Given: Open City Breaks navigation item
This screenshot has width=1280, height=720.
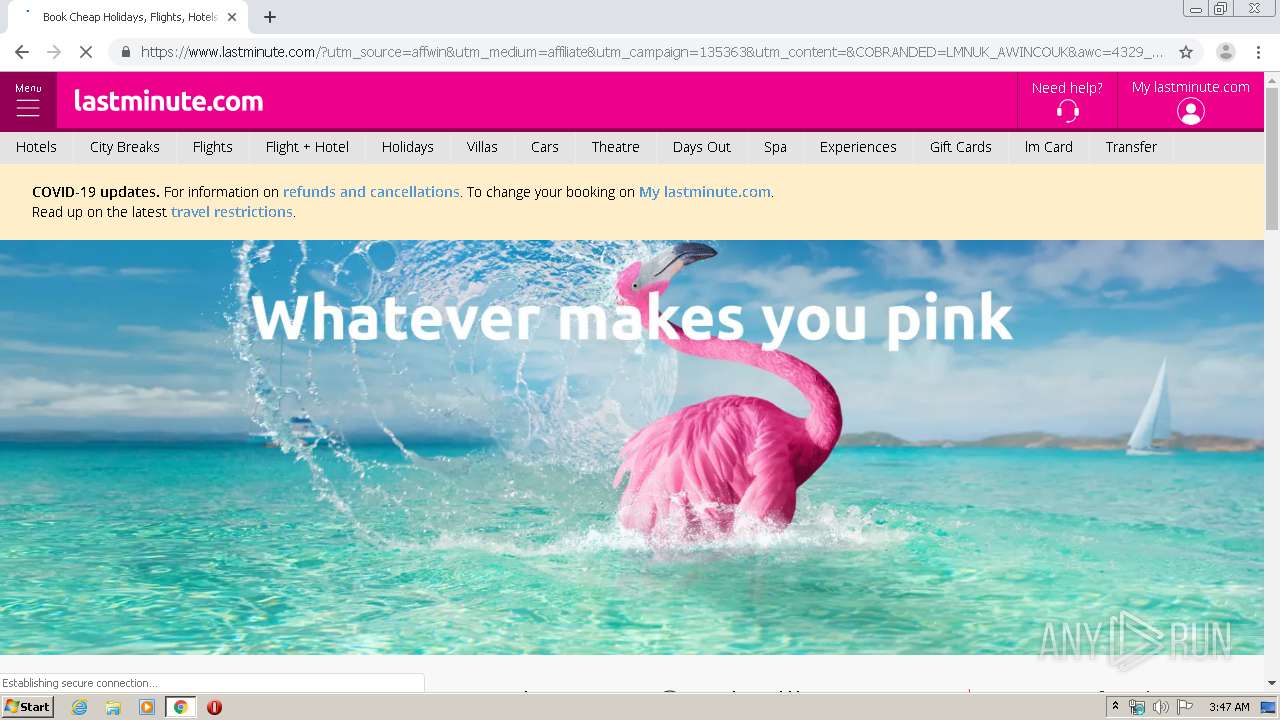Looking at the screenshot, I should tap(125, 147).
